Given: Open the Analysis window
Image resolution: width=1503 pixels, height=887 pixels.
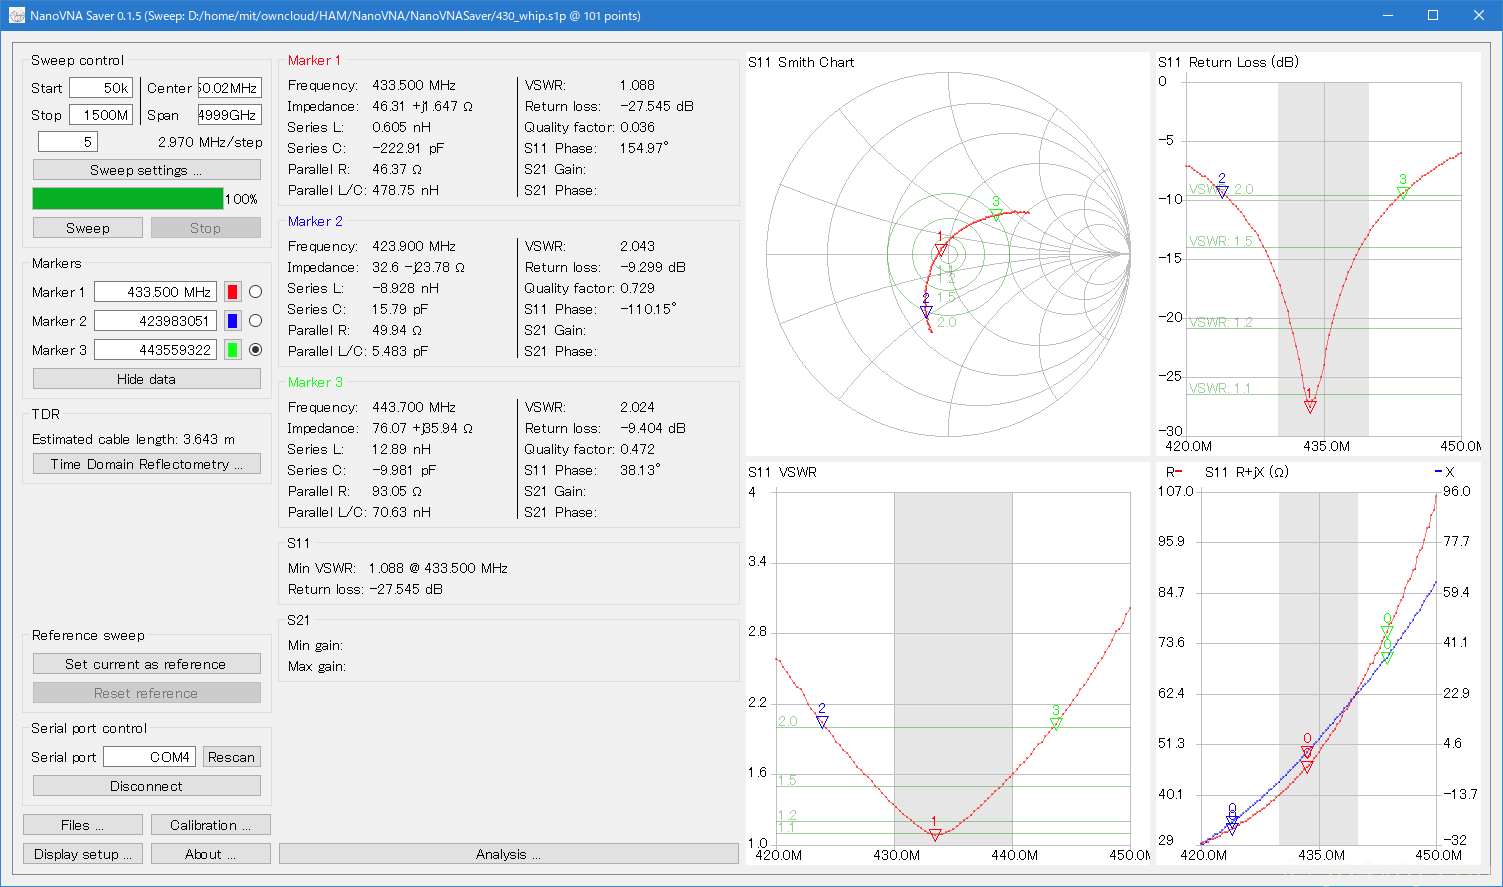Looking at the screenshot, I should click(509, 854).
